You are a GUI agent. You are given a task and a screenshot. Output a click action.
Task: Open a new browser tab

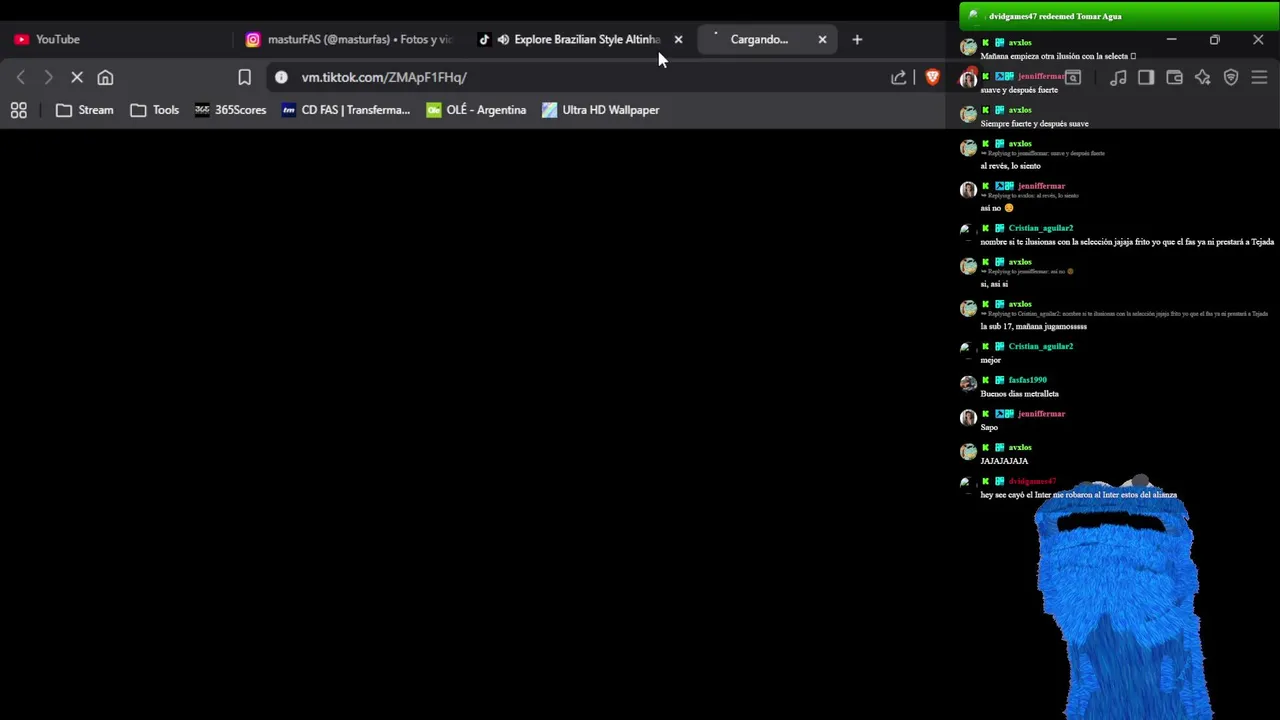[857, 39]
